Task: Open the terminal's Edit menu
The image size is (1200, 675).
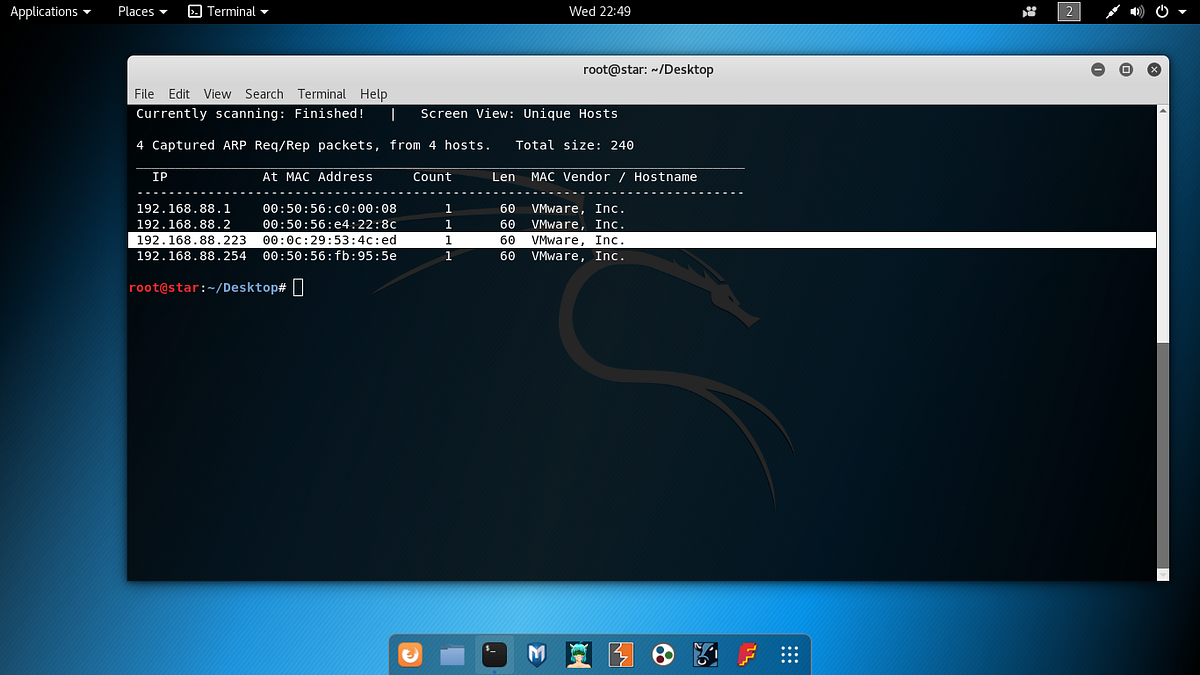Action: (x=179, y=94)
